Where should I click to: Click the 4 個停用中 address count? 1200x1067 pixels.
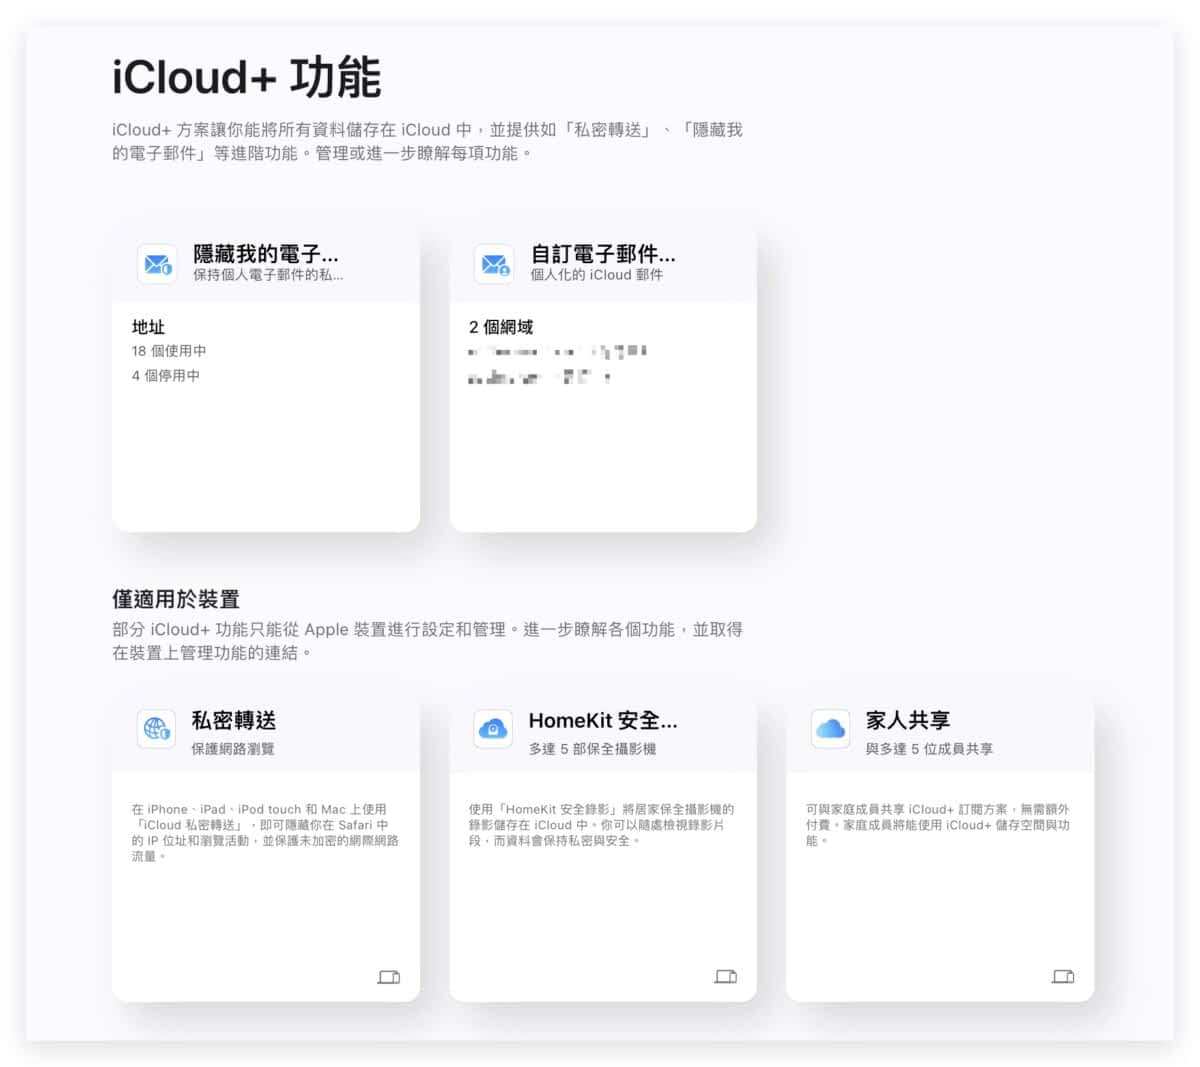click(166, 376)
